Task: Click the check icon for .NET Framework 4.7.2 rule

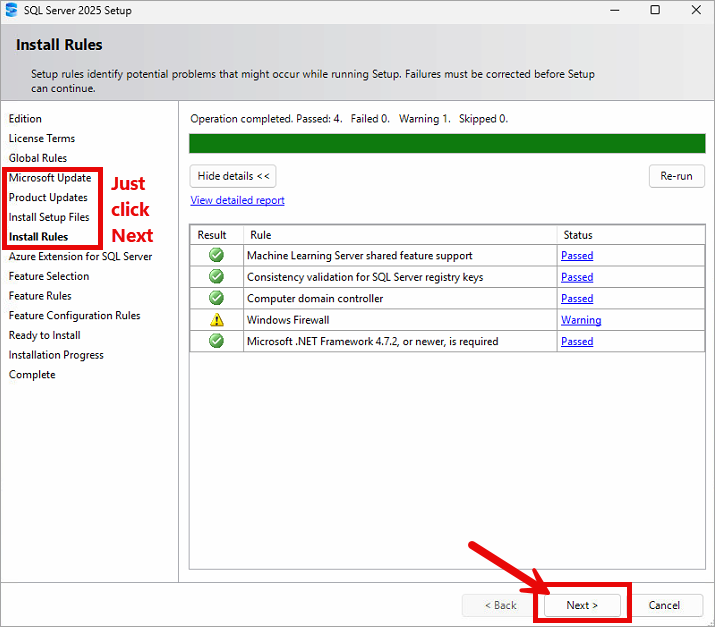Action: tap(216, 341)
